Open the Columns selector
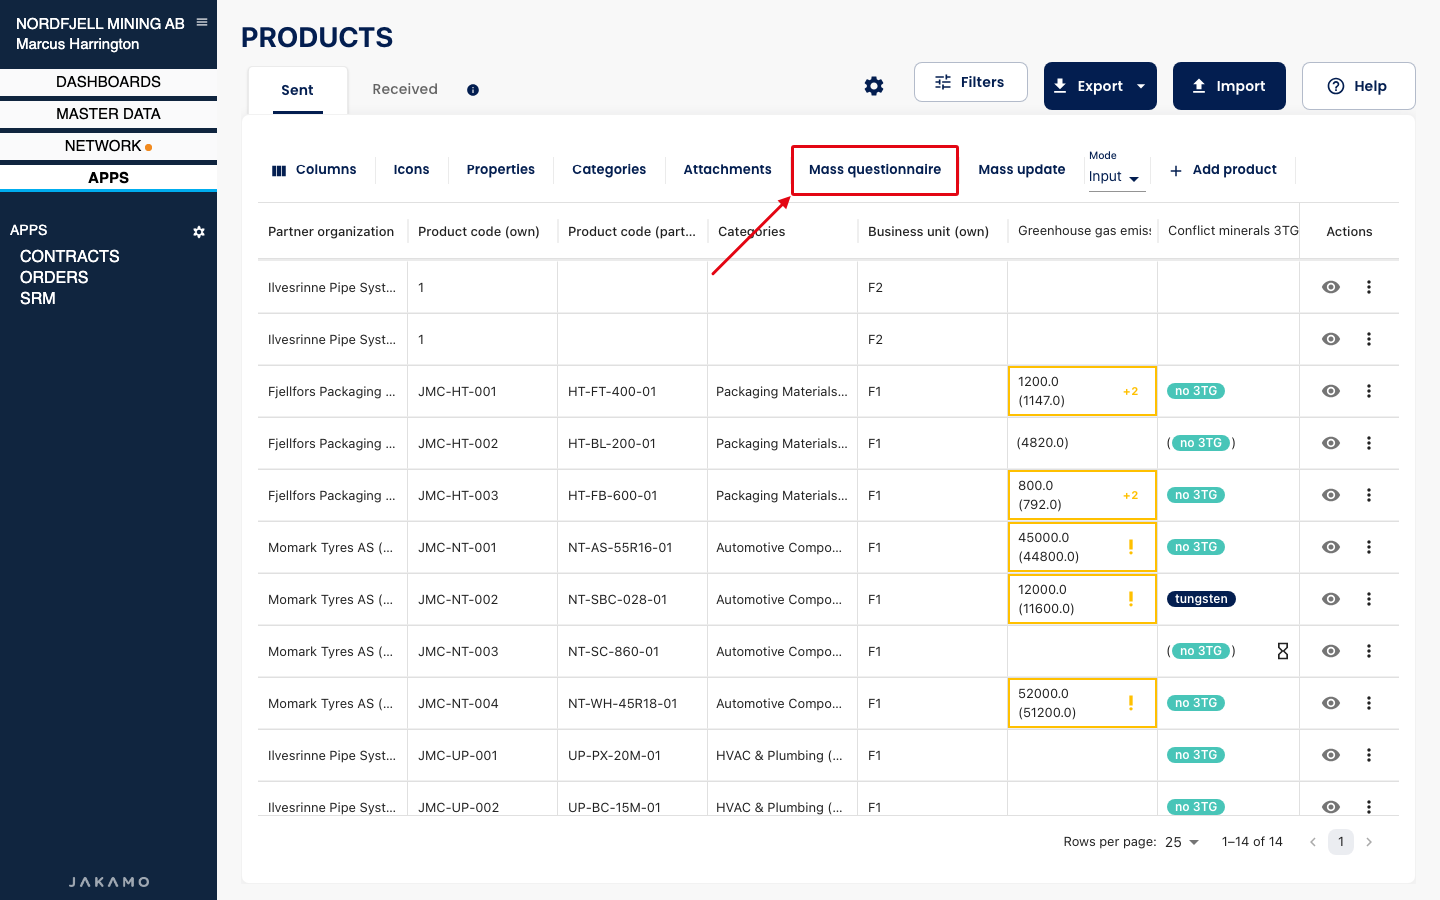1440x900 pixels. click(314, 170)
